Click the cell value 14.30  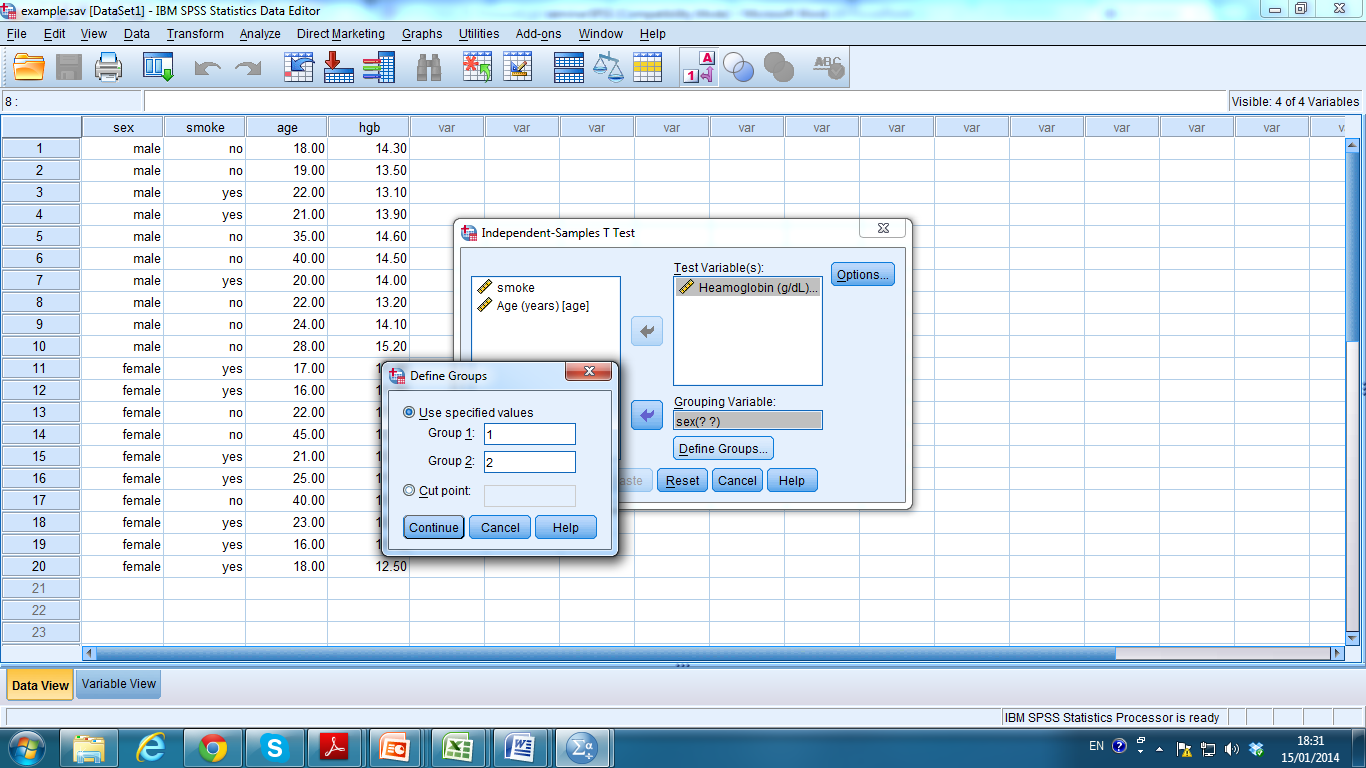click(369, 148)
